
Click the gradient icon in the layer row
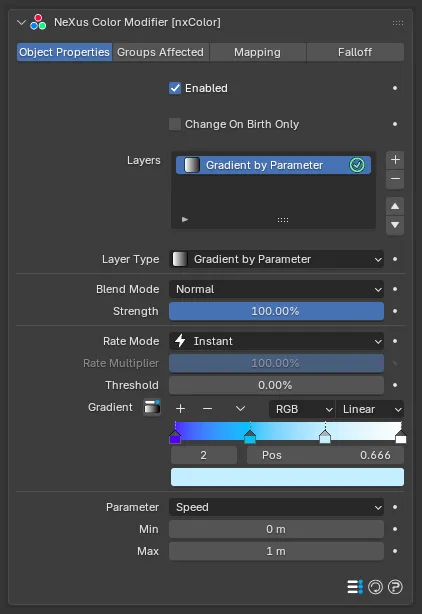pyautogui.click(x=192, y=165)
